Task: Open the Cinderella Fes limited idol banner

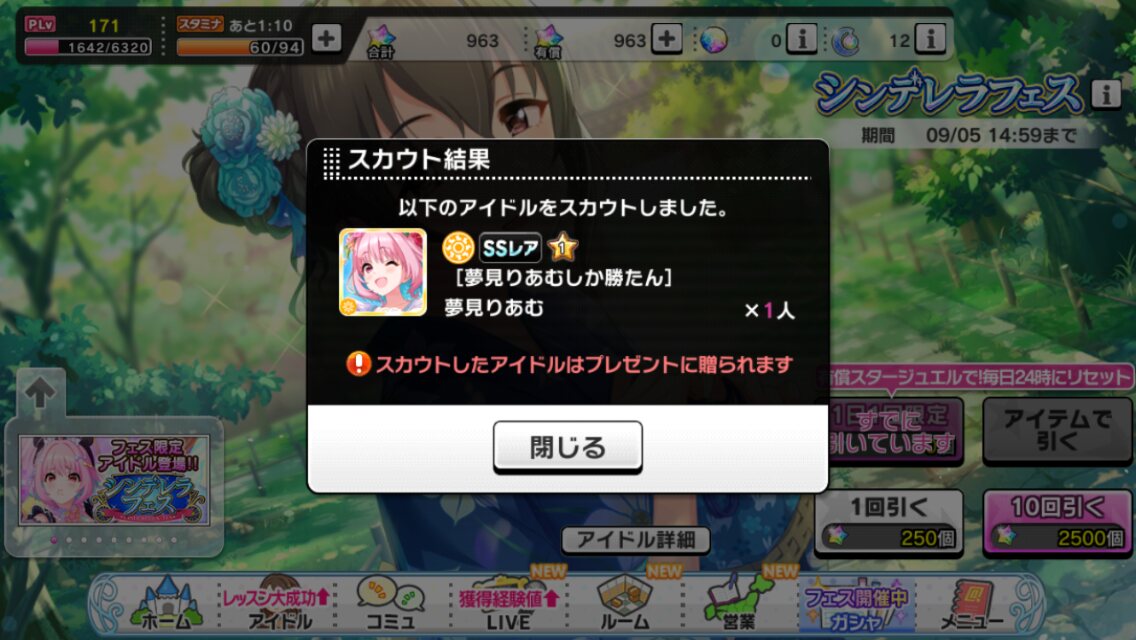Action: coord(114,480)
